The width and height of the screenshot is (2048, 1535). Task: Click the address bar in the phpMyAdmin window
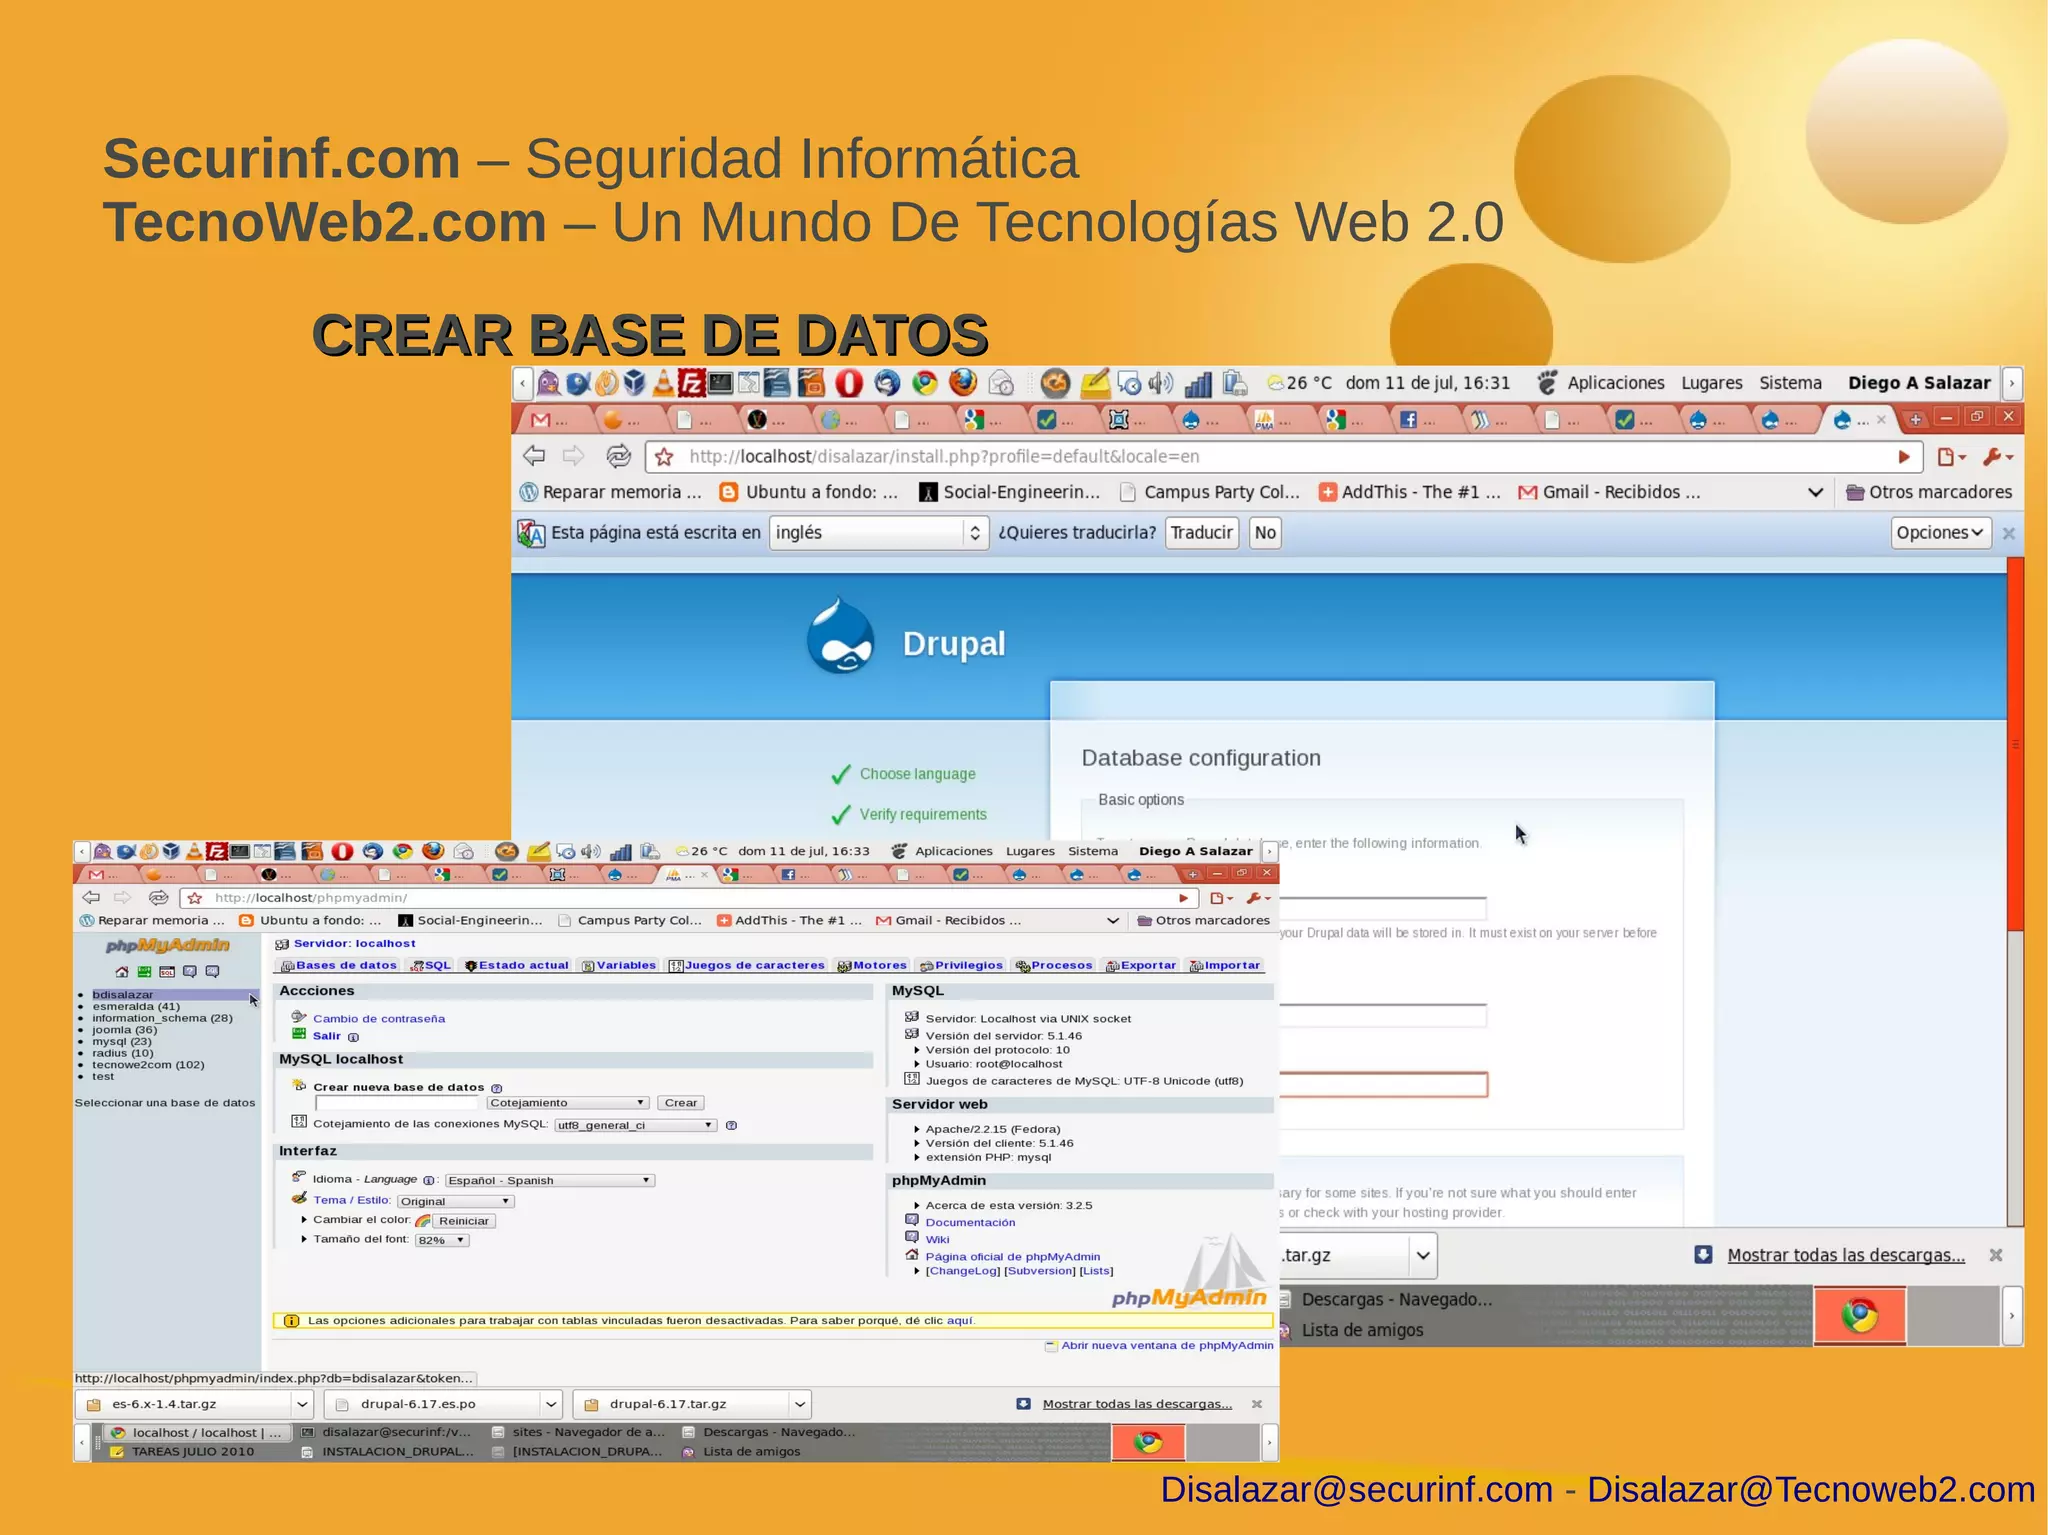(x=690, y=898)
